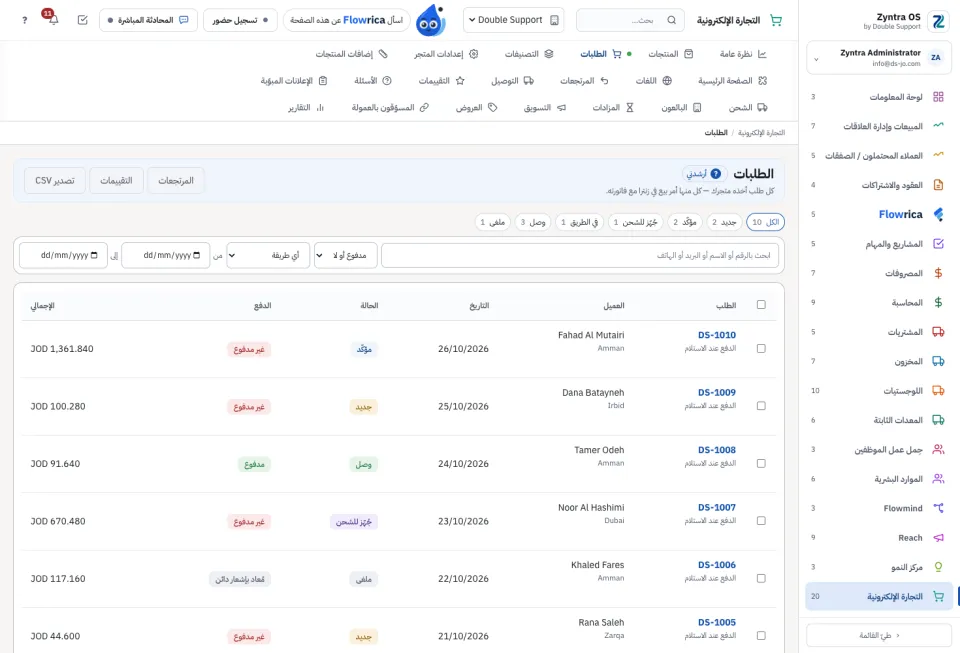The image size is (960, 653).
Task: Click the Flowmind branch icon
Action: pyautogui.click(x=938, y=508)
